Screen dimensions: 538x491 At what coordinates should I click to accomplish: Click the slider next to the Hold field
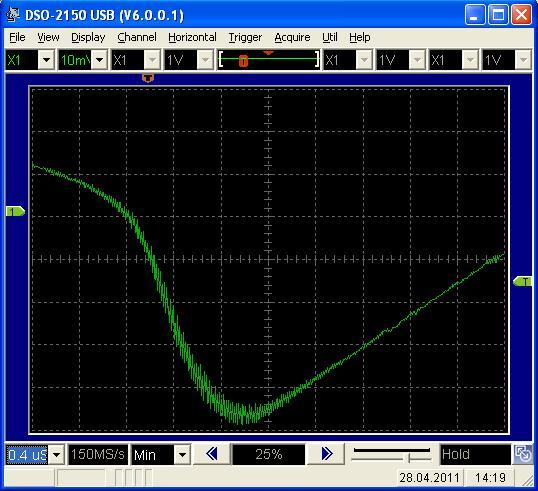[x=391, y=454]
